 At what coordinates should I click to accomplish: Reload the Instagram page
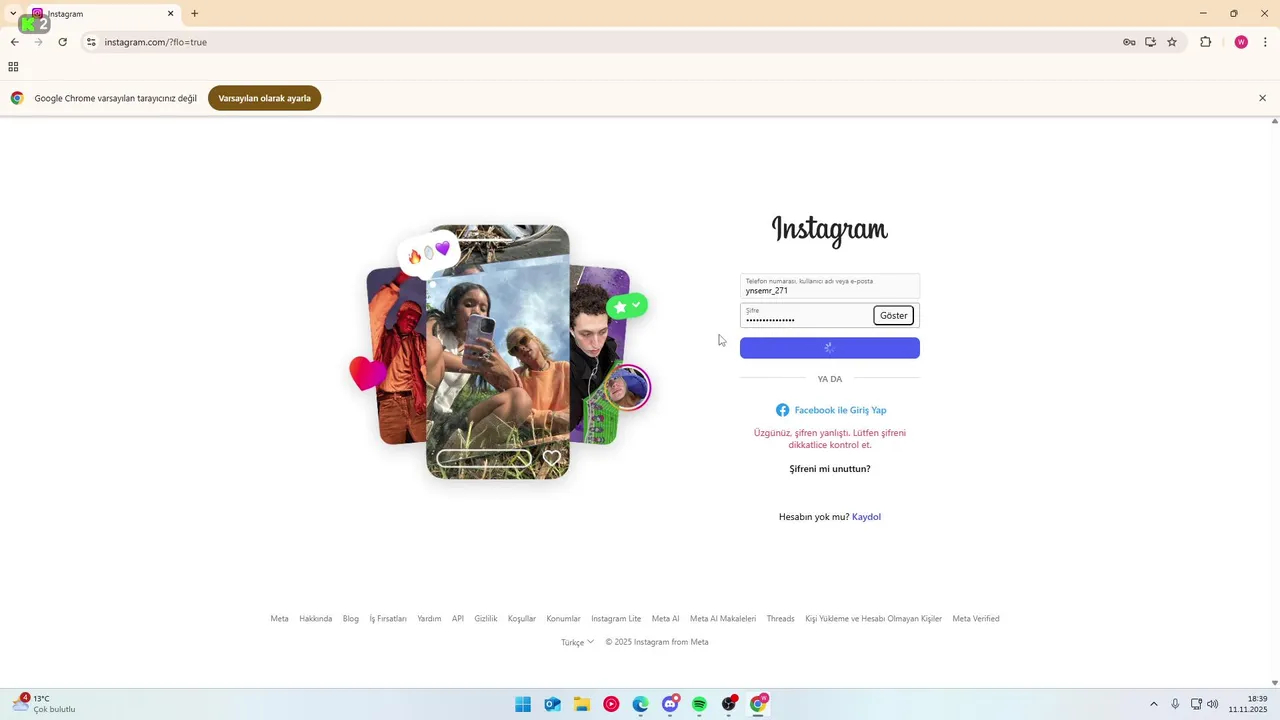point(62,42)
